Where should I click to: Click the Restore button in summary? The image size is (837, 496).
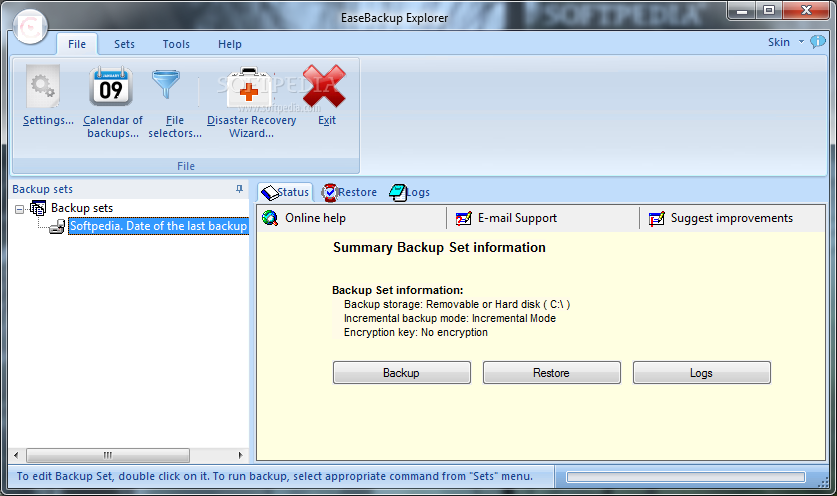tap(551, 373)
